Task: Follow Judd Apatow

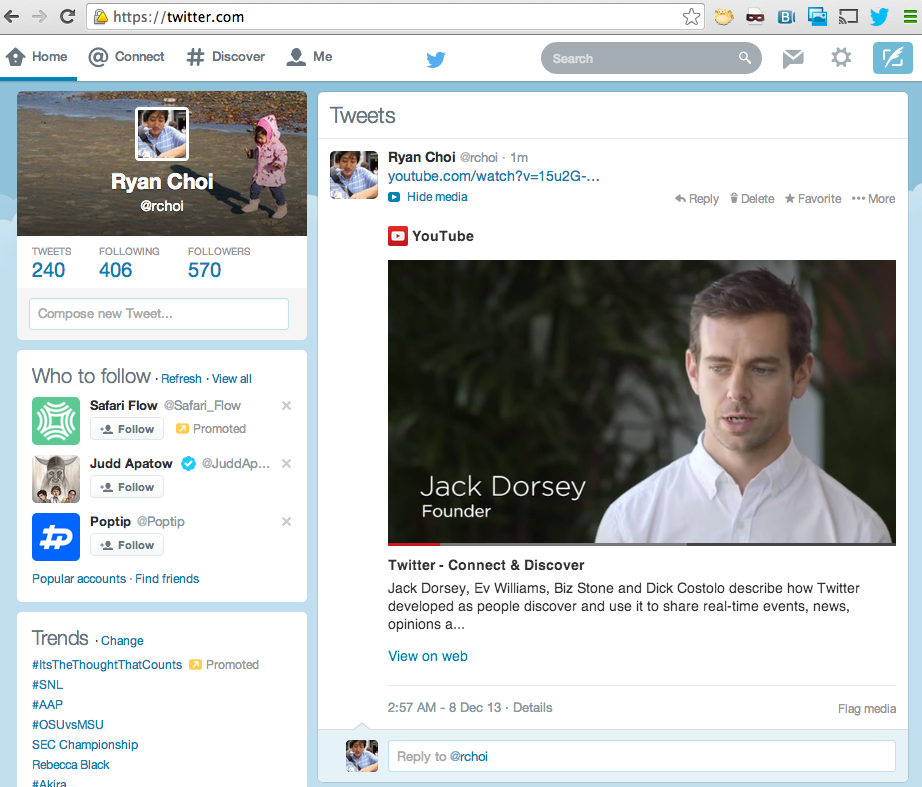Action: coord(127,487)
